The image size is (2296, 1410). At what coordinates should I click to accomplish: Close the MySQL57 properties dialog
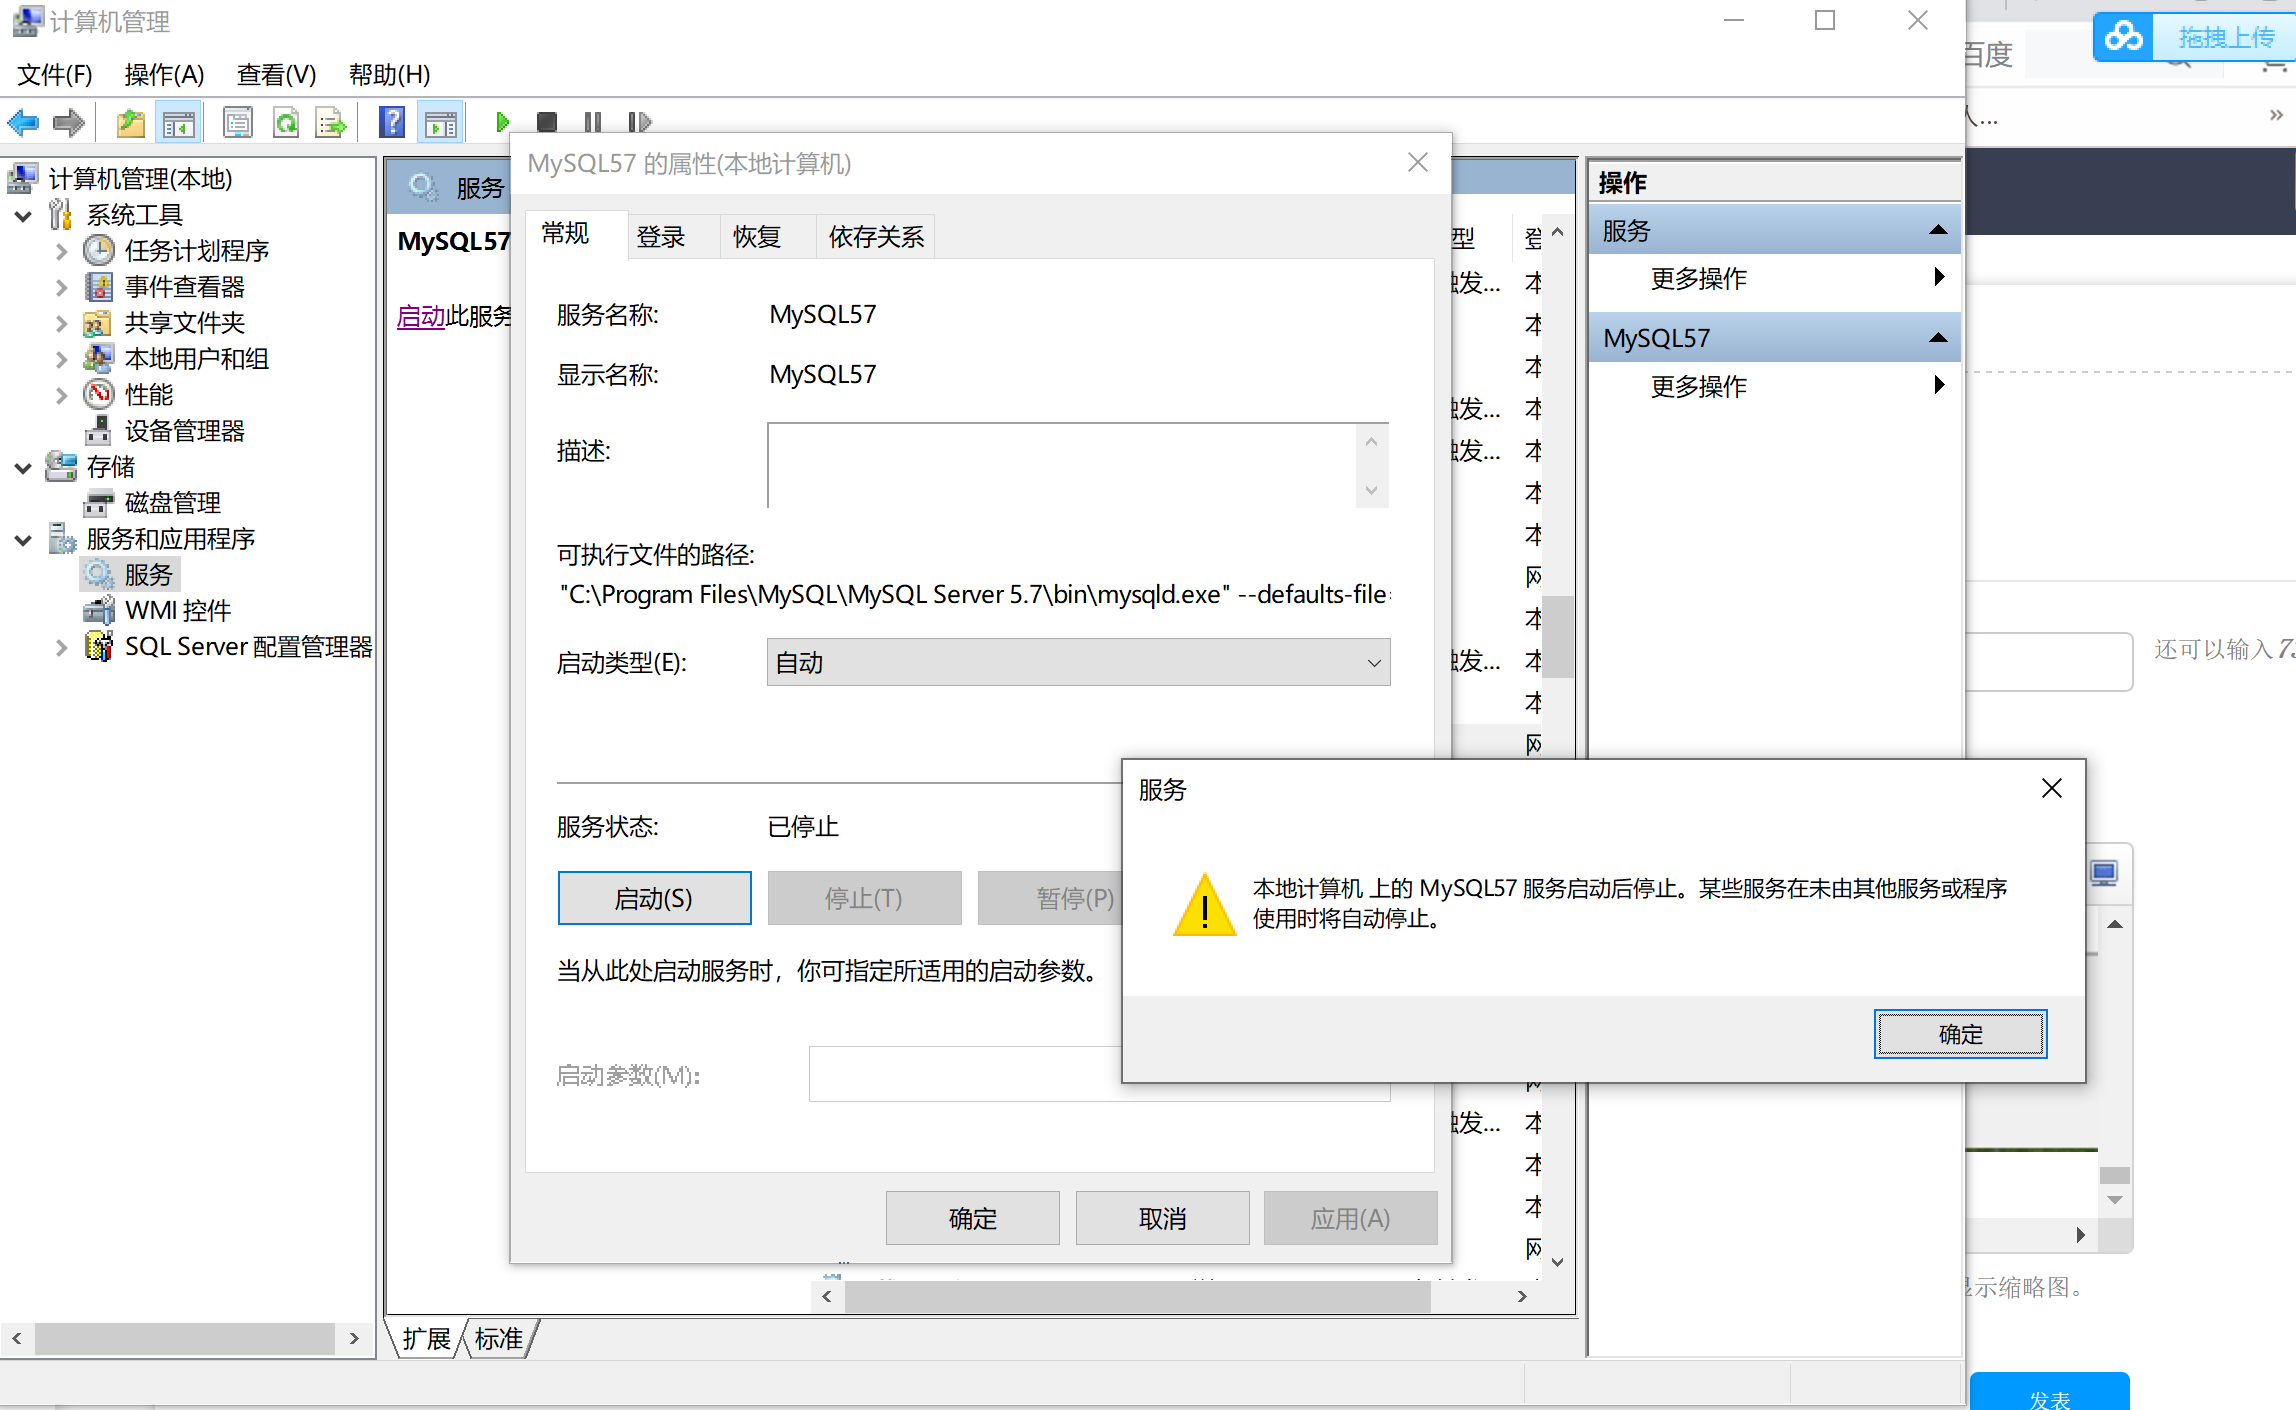(1417, 163)
